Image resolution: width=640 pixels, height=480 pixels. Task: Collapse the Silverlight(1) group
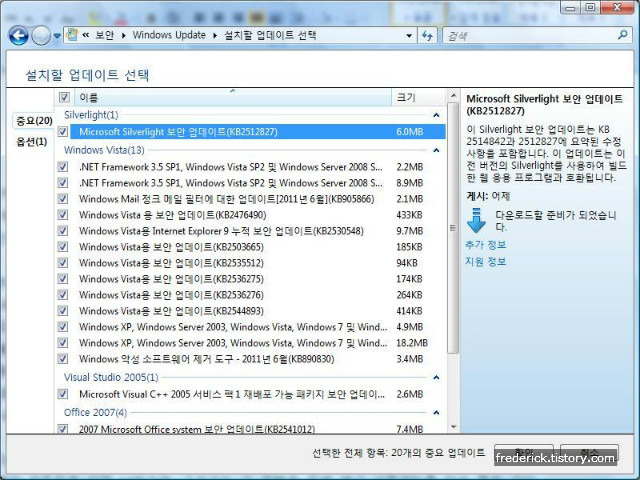tap(436, 116)
